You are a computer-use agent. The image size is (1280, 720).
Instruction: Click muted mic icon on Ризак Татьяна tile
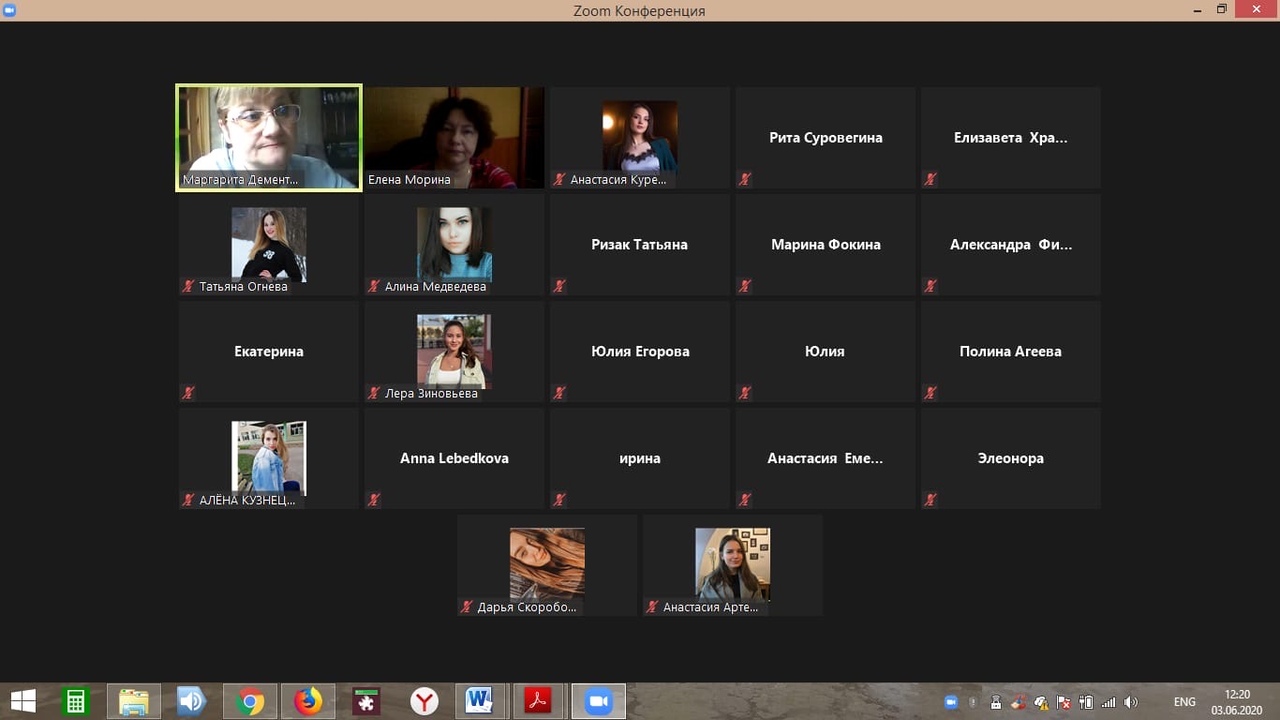559,286
